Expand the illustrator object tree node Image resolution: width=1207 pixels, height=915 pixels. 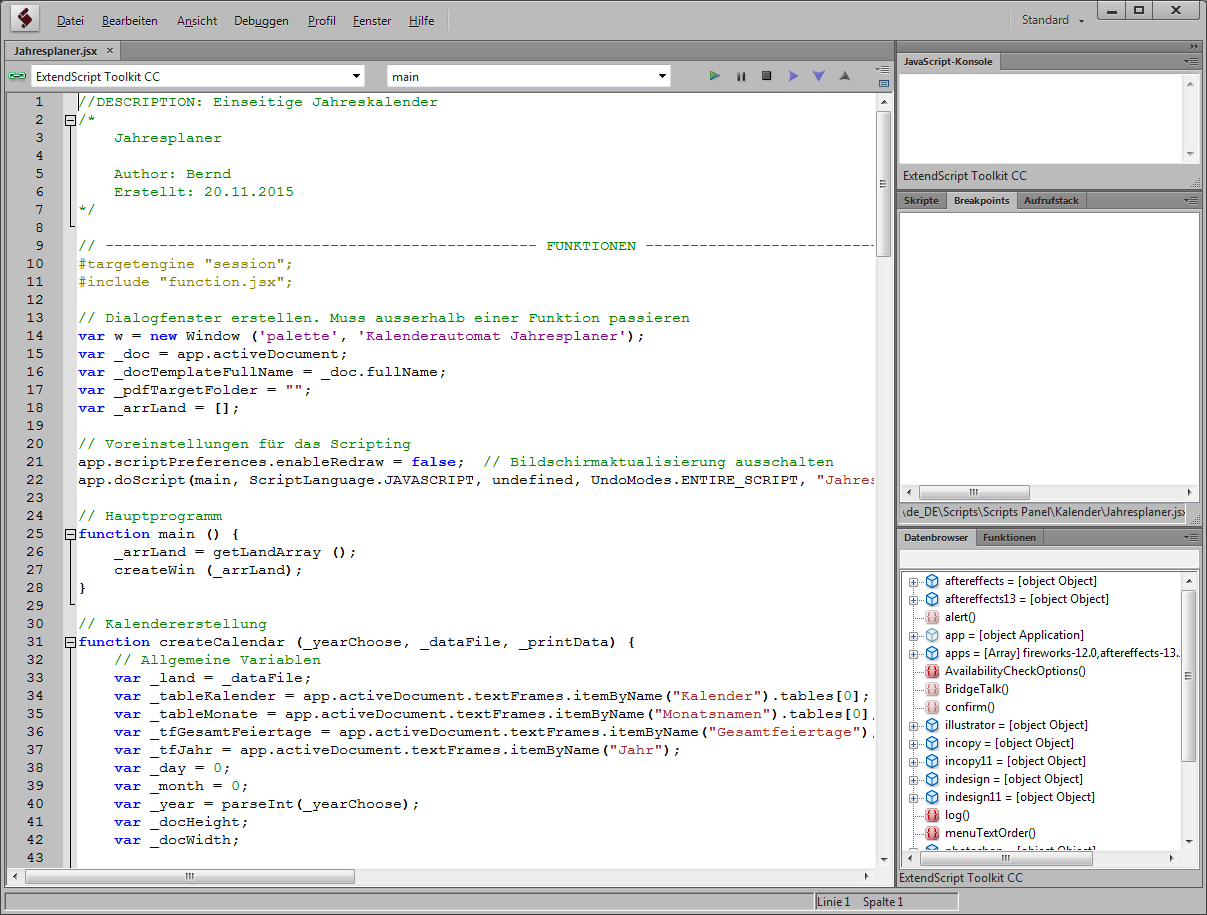(x=913, y=725)
